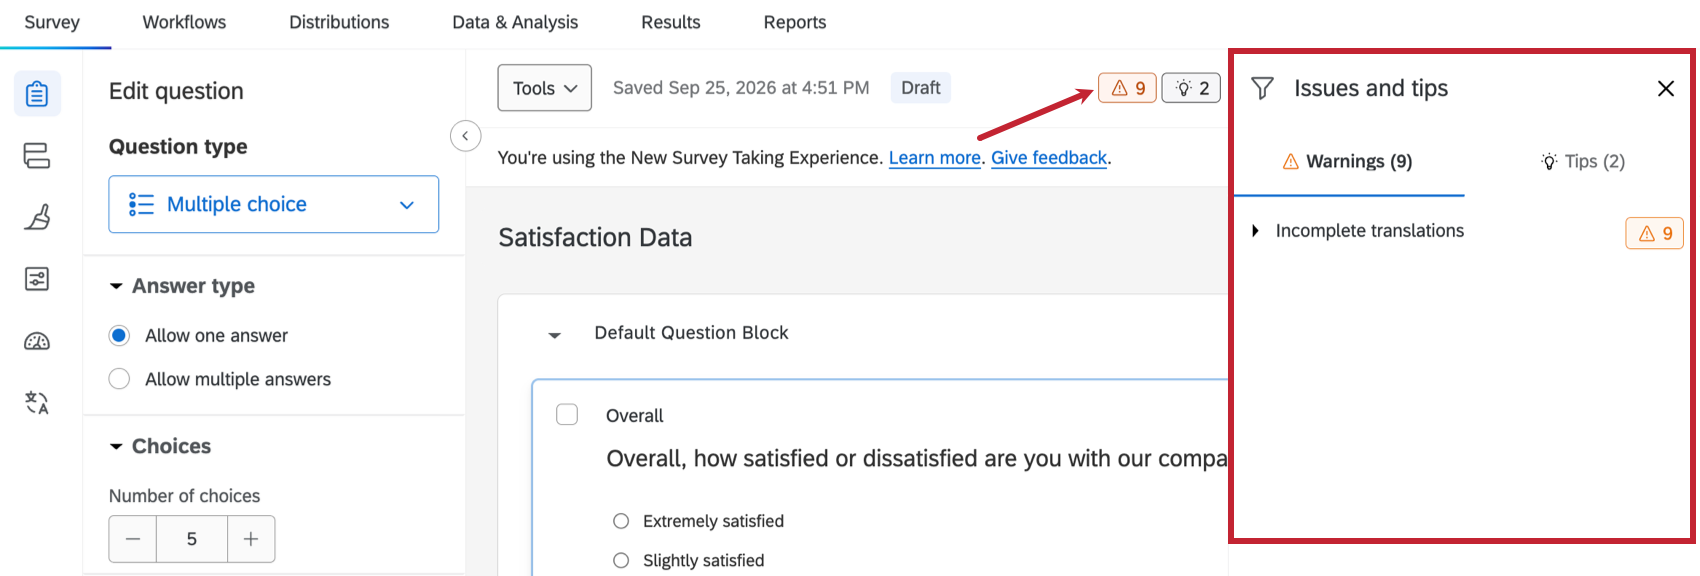This screenshot has width=1700, height=576.
Task: Open the Tools dropdown menu
Action: point(545,88)
